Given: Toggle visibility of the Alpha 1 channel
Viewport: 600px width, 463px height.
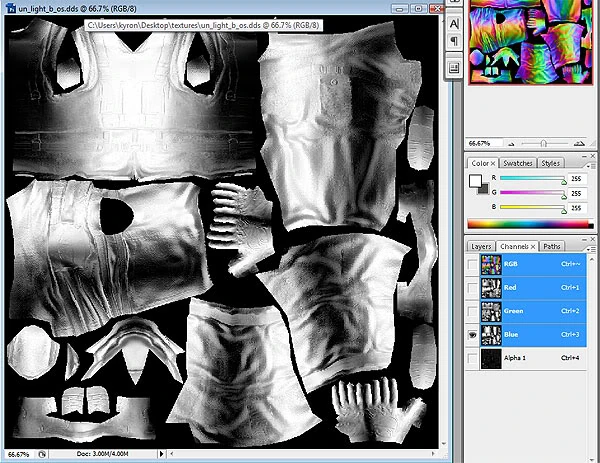Looking at the screenshot, I should pos(471,357).
